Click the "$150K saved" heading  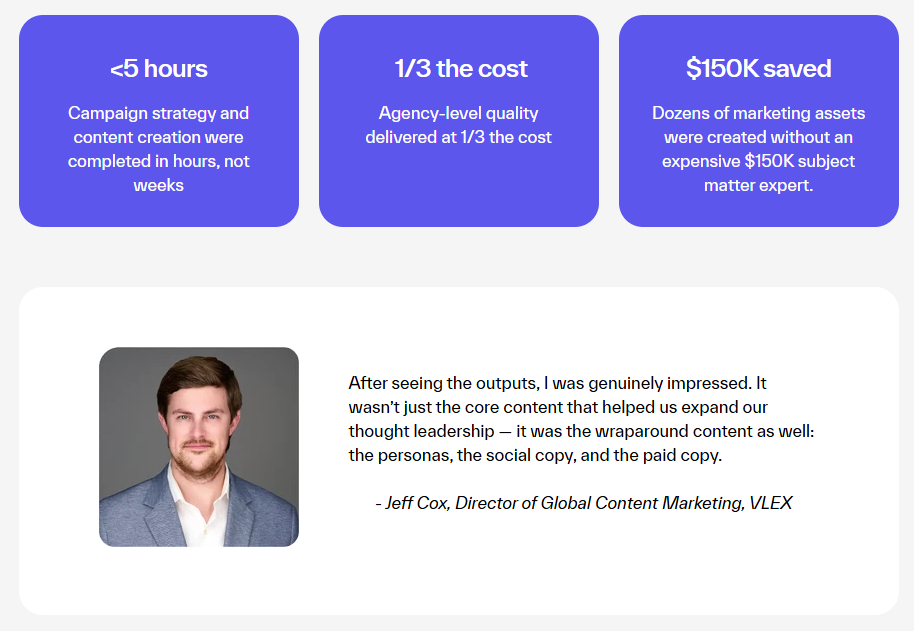[758, 68]
